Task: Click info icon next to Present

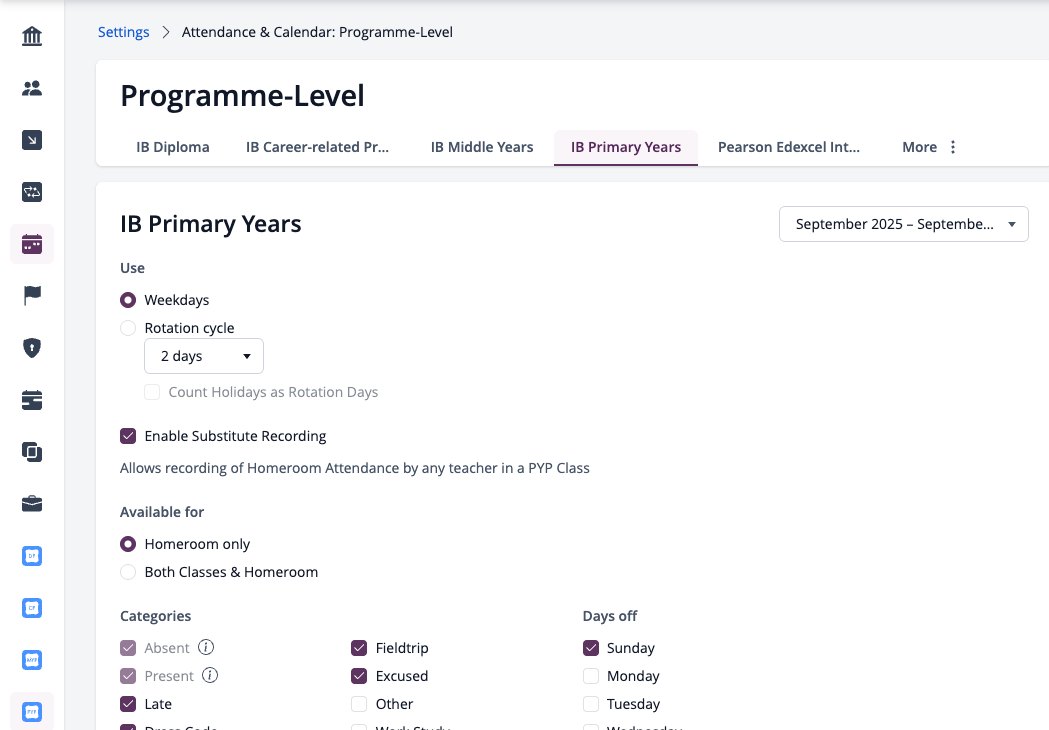Action: click(x=210, y=676)
